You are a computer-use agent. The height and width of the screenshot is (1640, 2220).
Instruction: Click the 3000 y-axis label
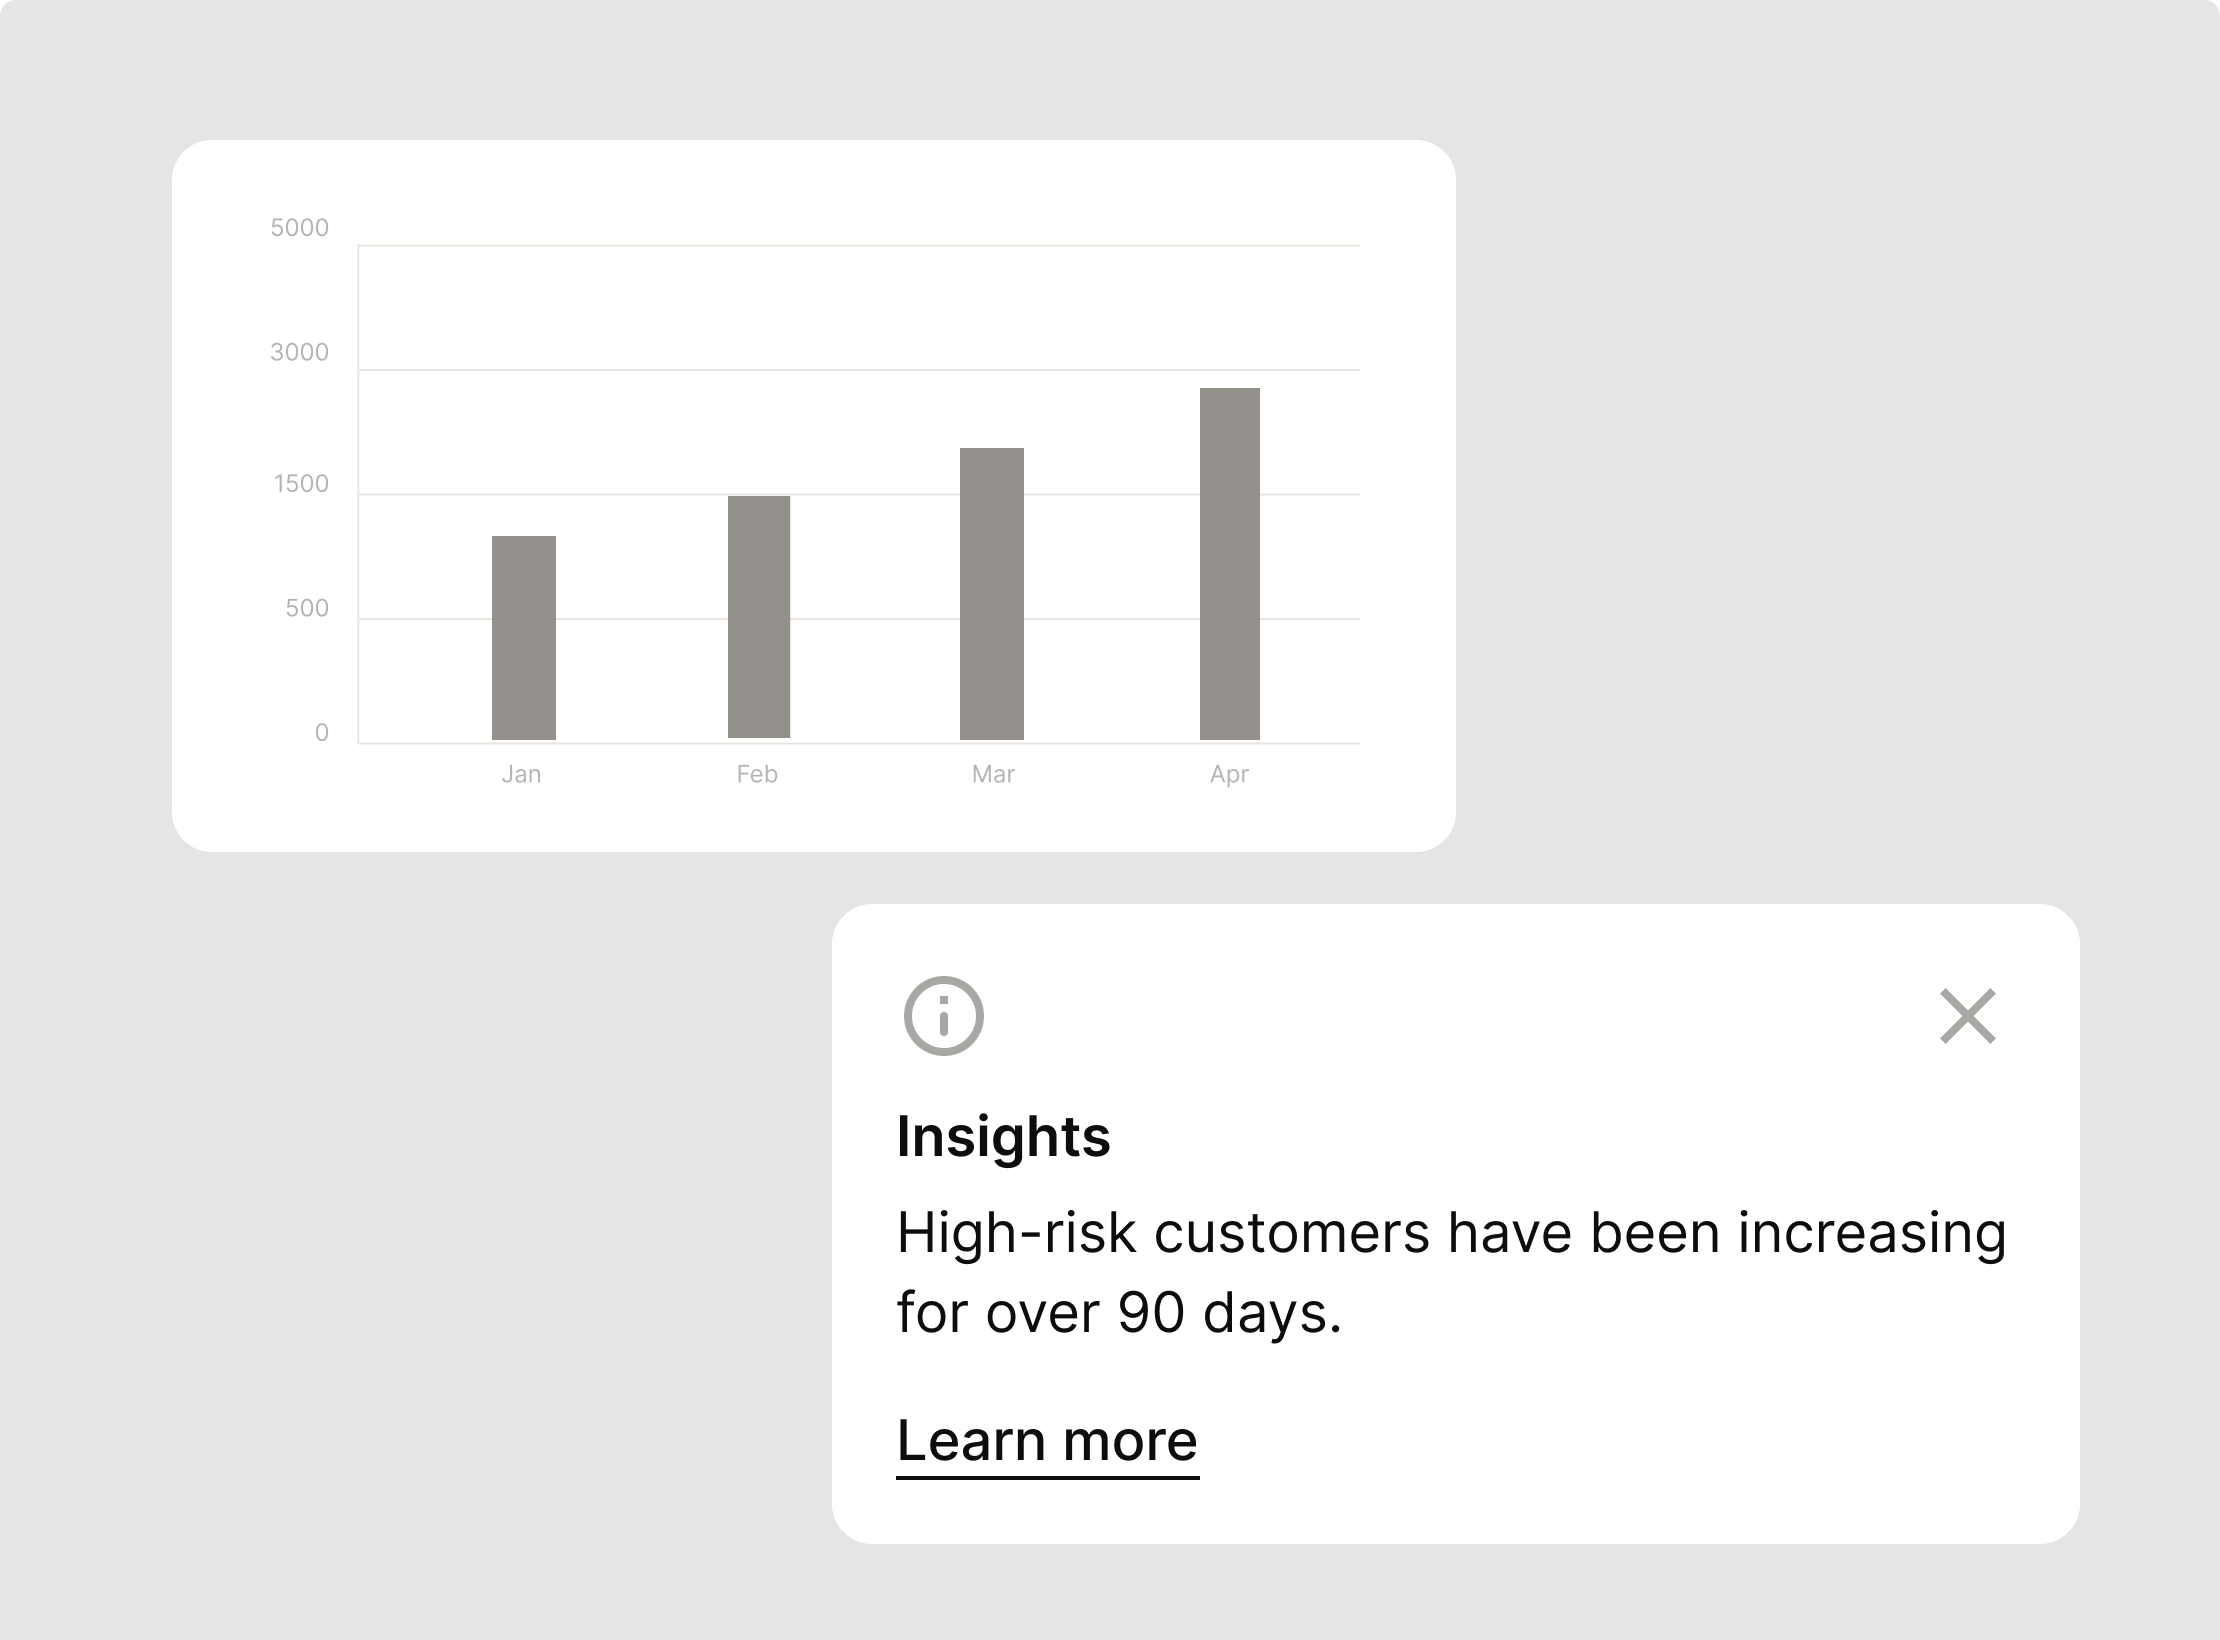(299, 352)
